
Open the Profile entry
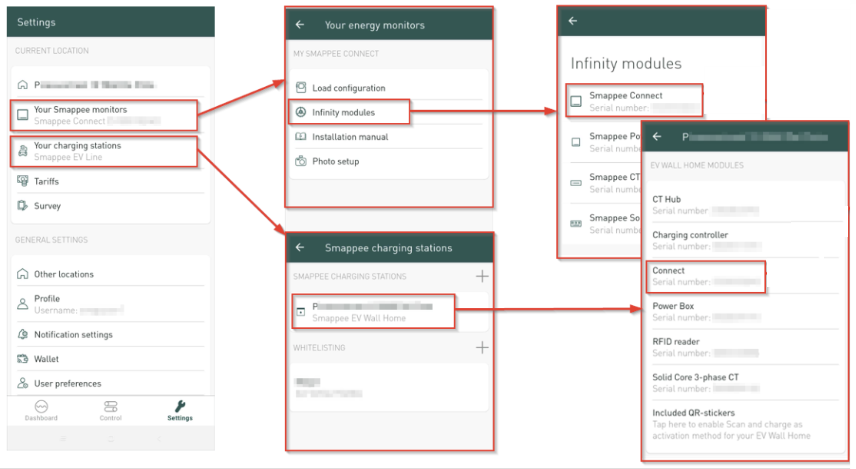110,304
